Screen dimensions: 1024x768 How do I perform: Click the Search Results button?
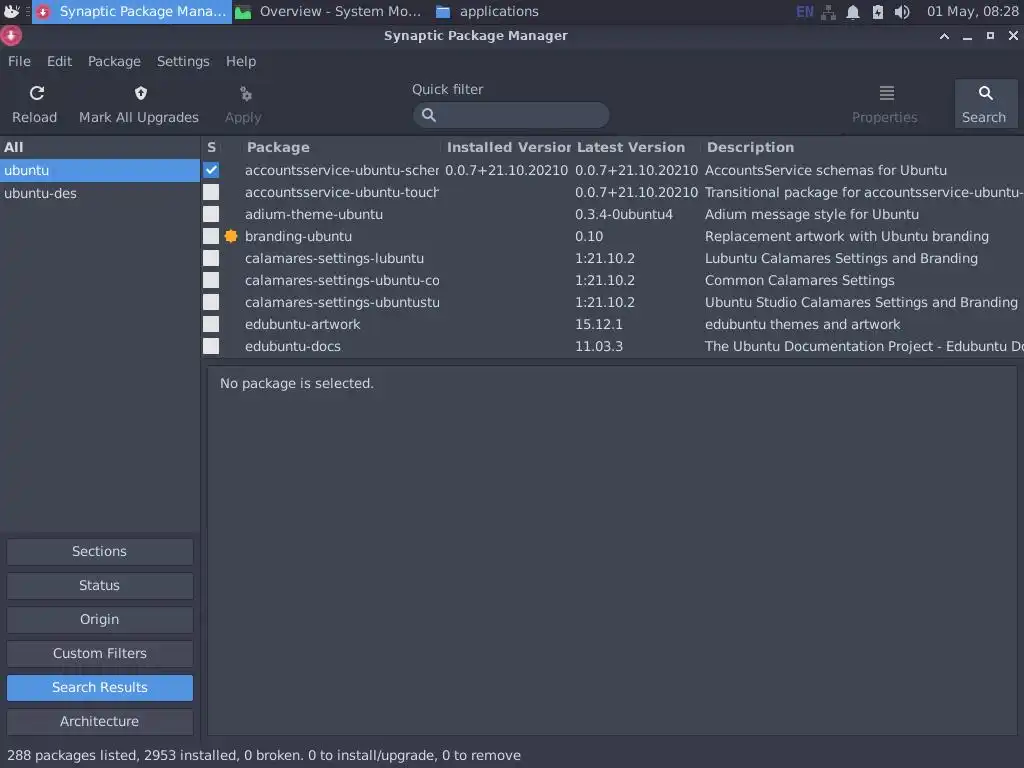click(x=99, y=688)
